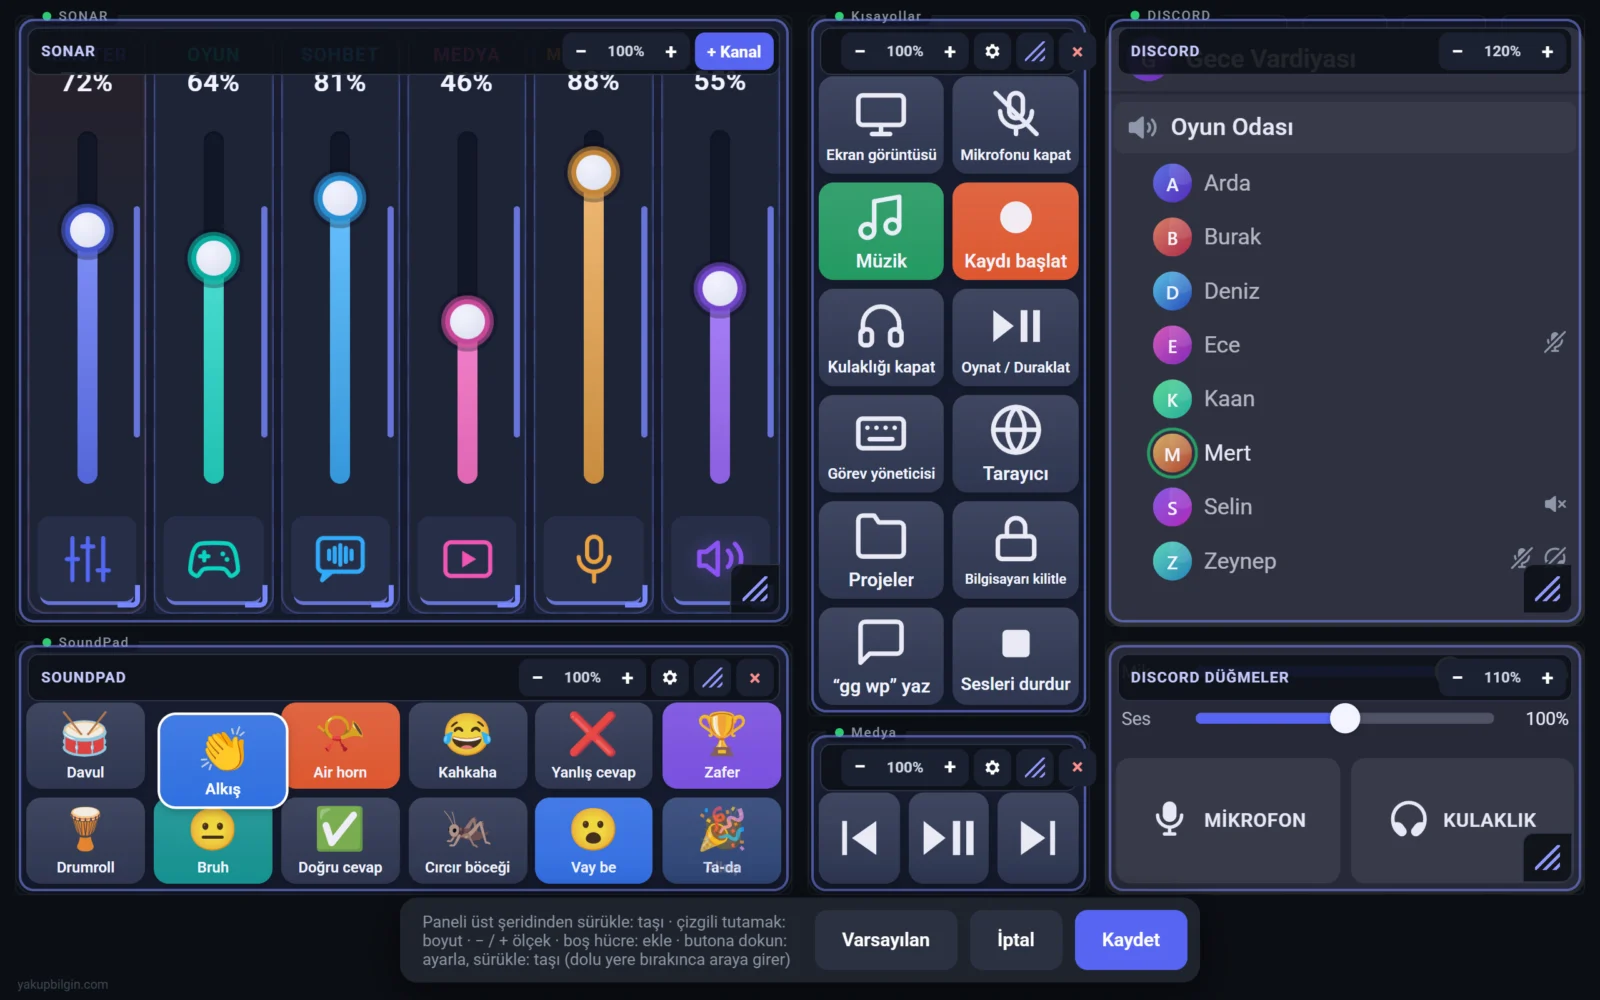This screenshot has width=1600, height=1000.
Task: Toggle the KULAKLIK Discord button
Action: (1461, 820)
